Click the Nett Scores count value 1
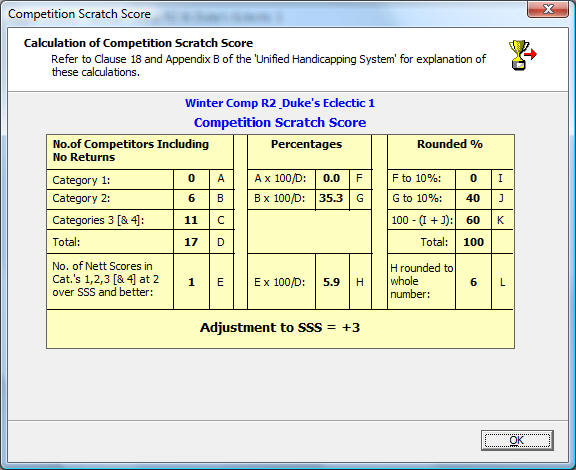This screenshot has height=470, width=576. click(x=191, y=282)
